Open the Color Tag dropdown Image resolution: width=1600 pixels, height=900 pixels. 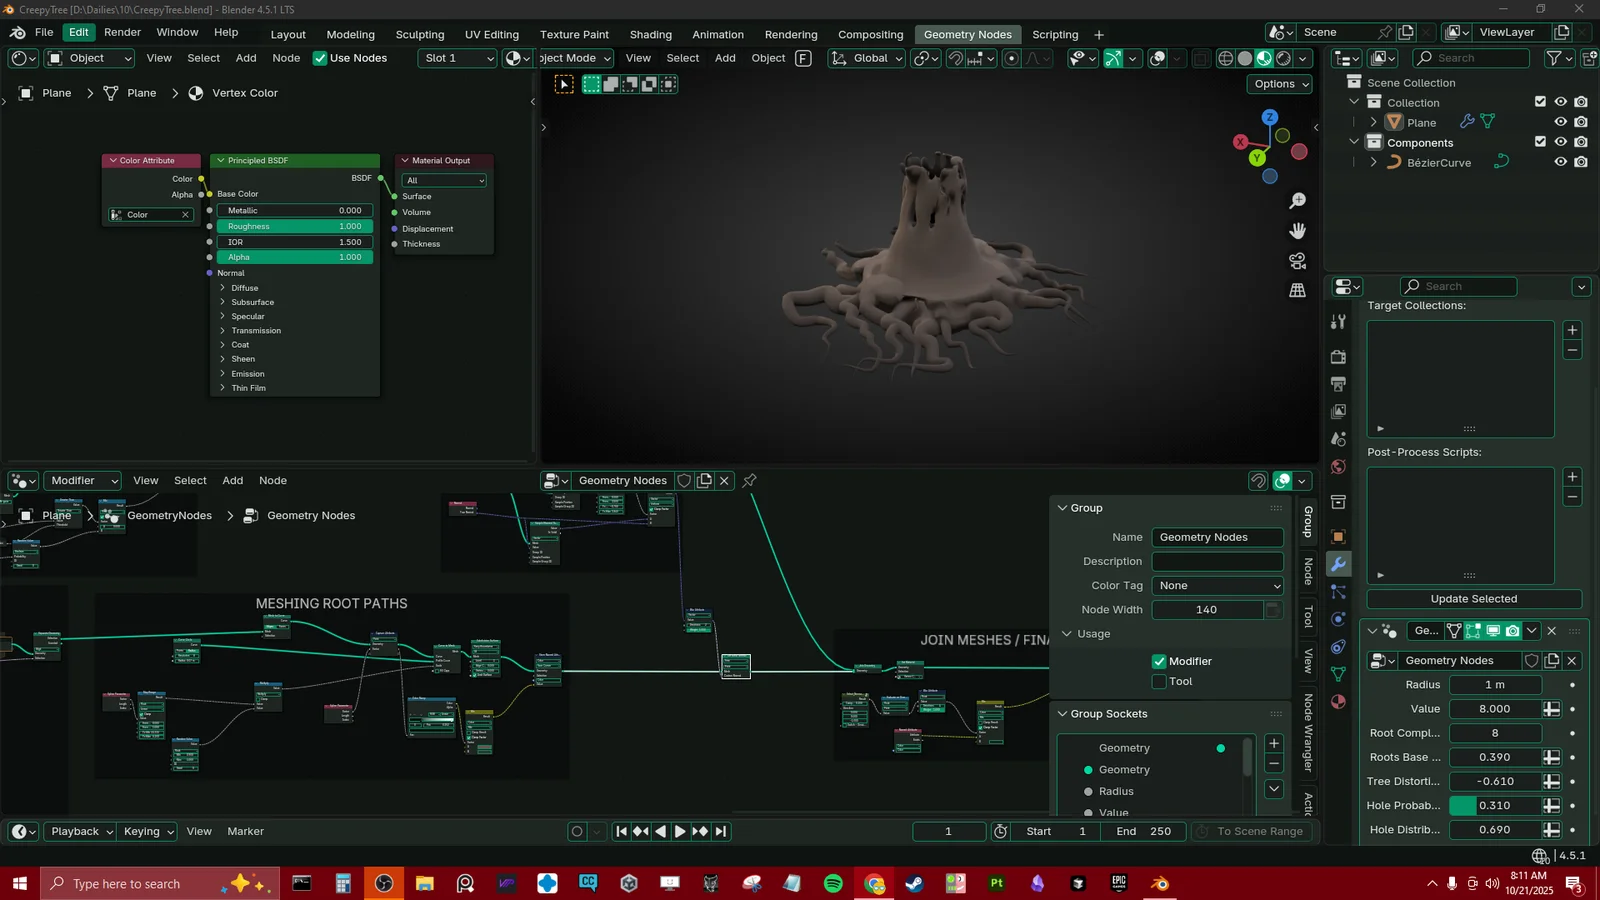(x=1216, y=585)
